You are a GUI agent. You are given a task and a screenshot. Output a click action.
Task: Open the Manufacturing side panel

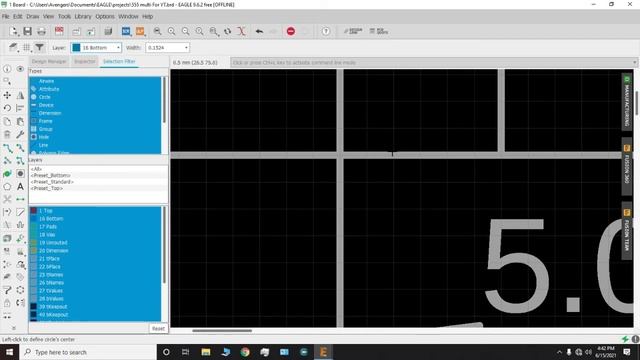pos(627,102)
